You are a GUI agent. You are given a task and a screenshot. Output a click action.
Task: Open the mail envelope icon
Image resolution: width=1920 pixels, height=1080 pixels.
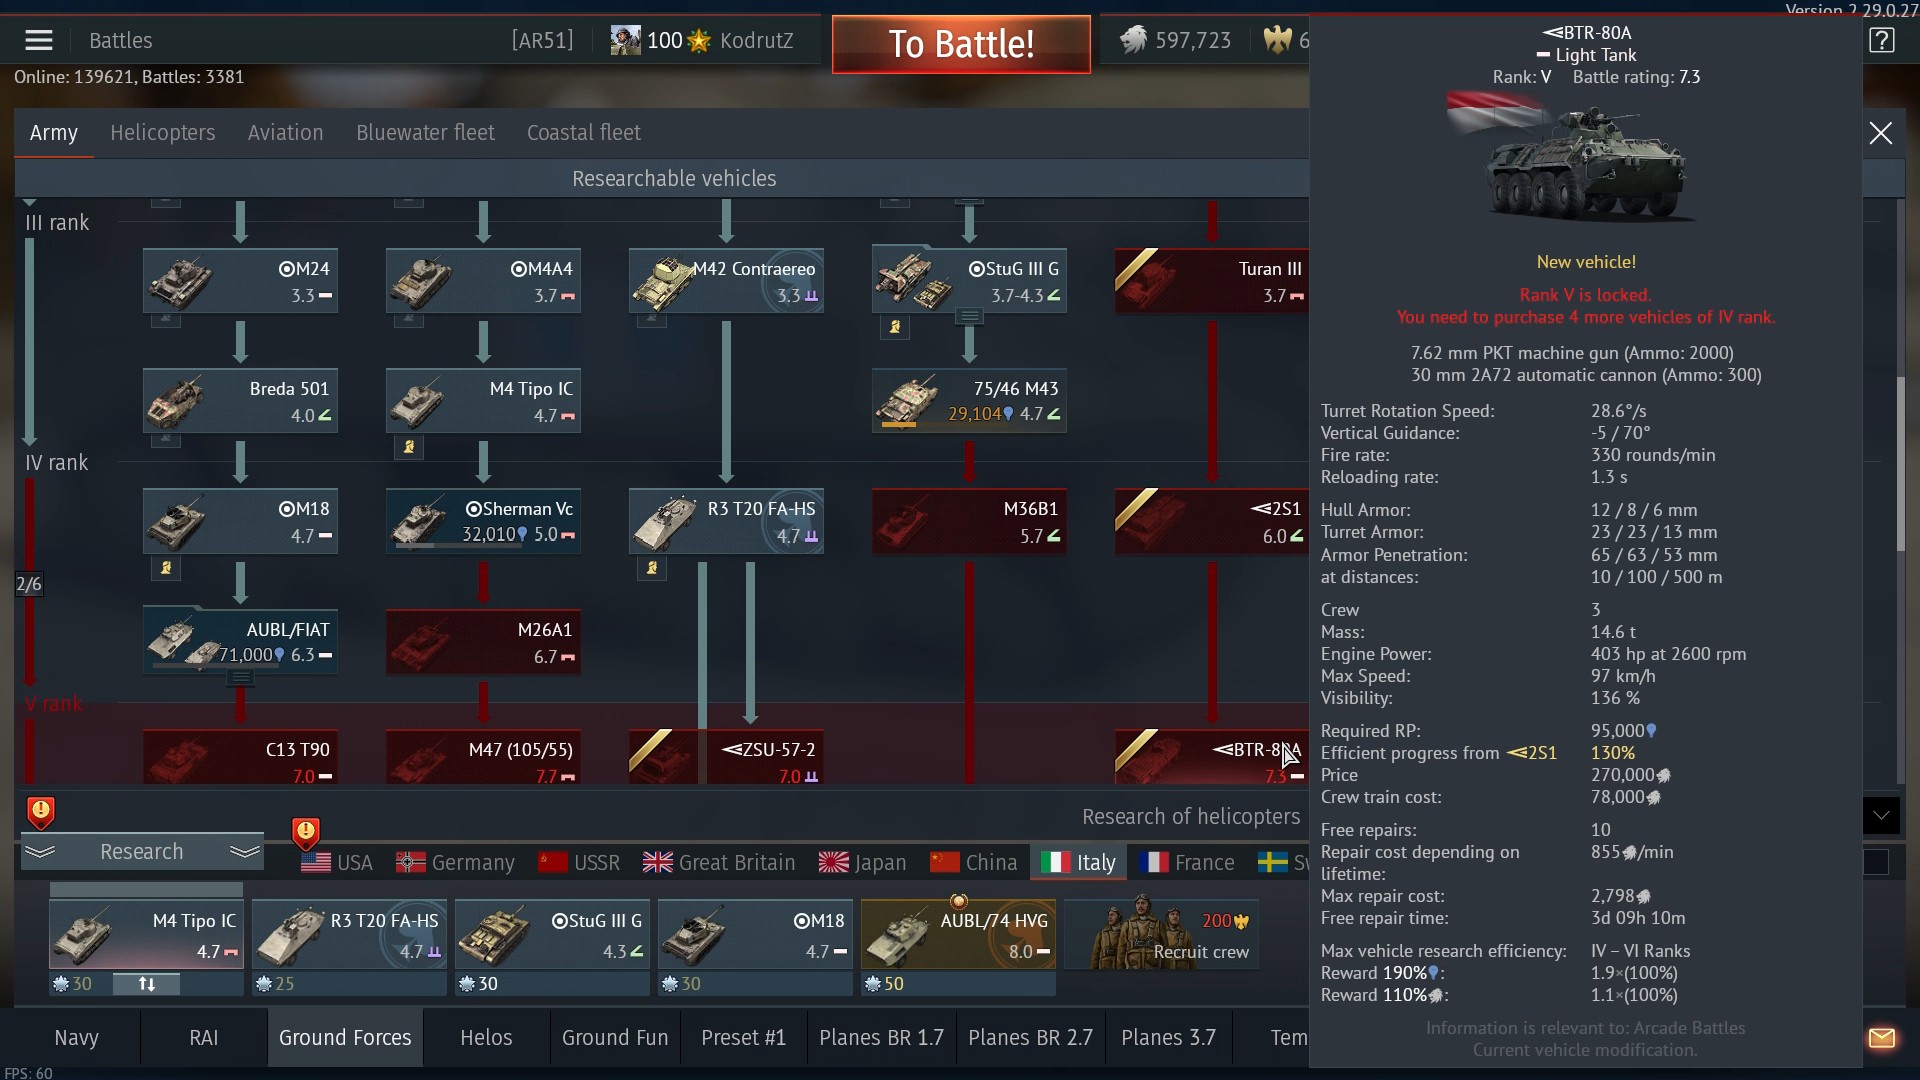1881,1038
